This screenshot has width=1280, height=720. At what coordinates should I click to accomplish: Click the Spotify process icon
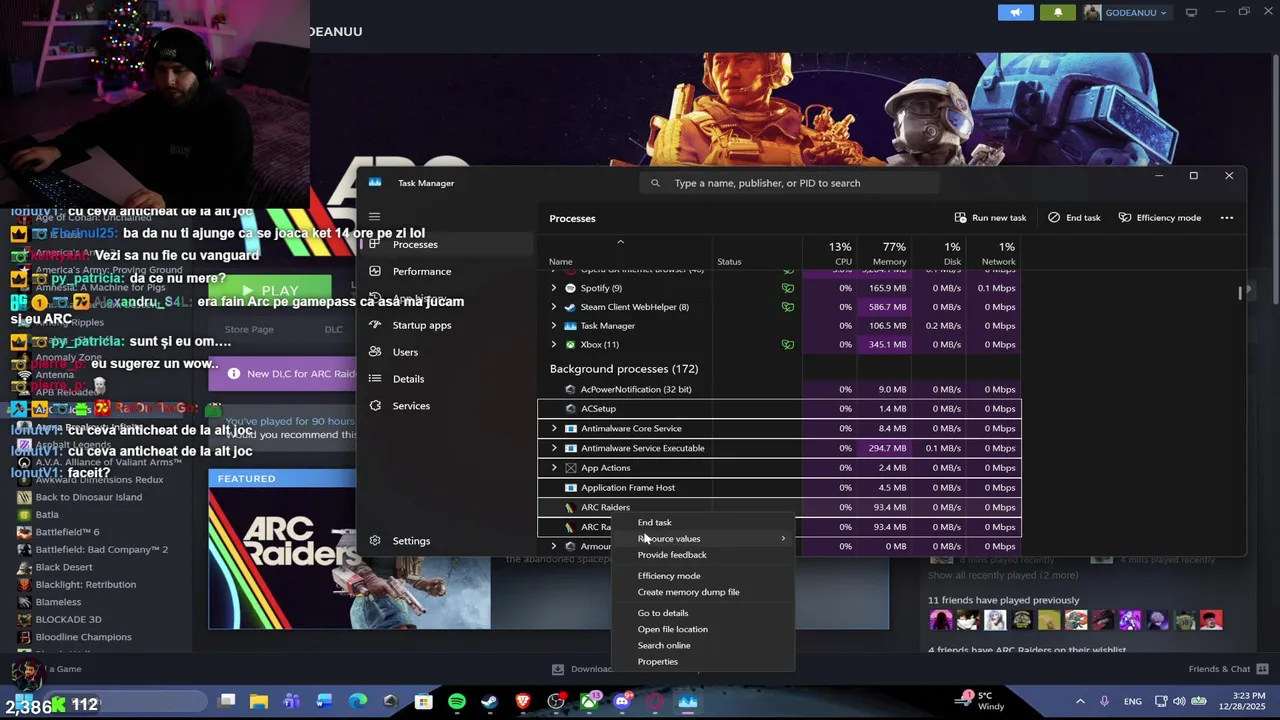pos(570,288)
